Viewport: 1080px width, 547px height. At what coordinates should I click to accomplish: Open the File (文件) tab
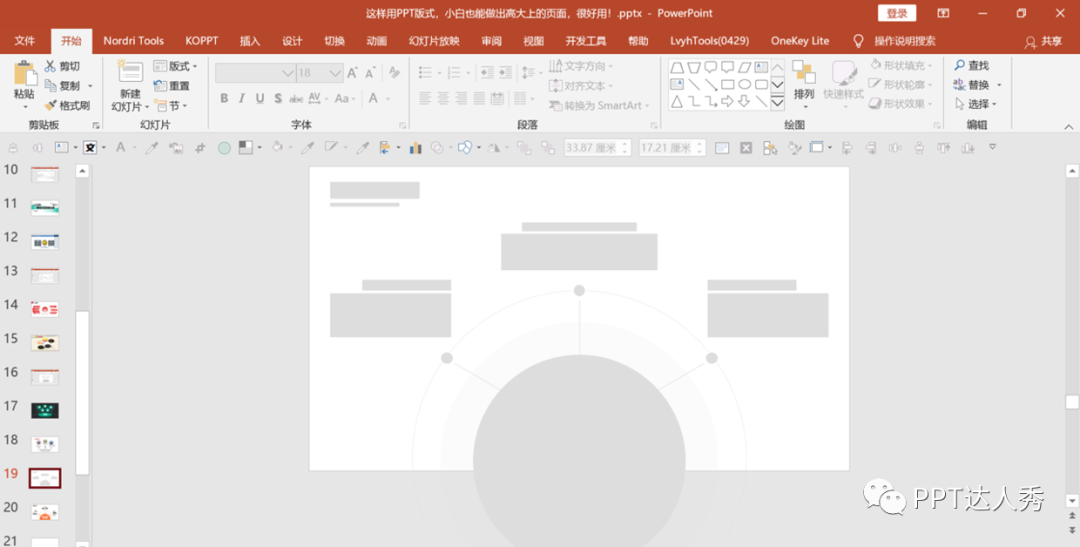coord(25,41)
